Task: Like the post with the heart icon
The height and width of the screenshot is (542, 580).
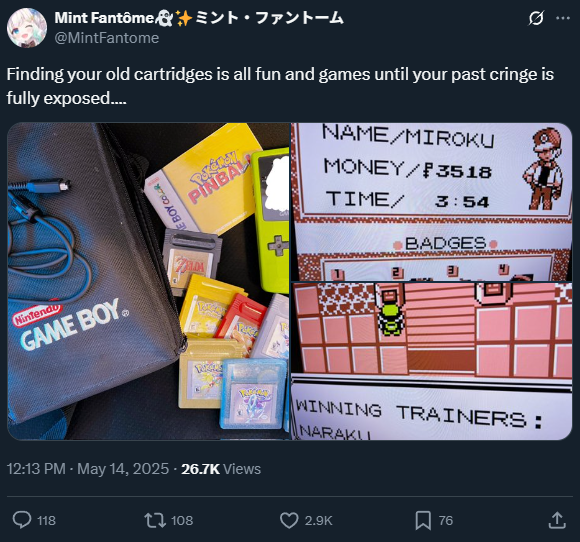Action: 289,520
